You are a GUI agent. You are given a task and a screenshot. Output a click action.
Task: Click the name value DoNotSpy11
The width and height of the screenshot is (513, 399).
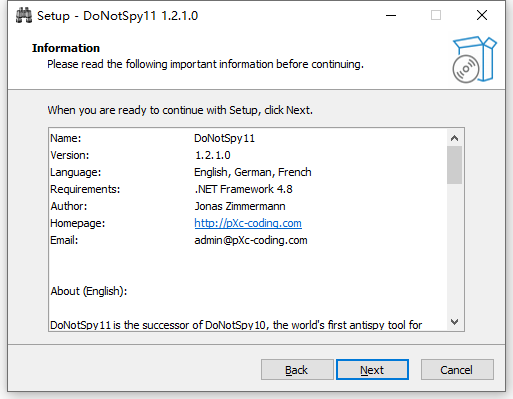pyautogui.click(x=224, y=138)
